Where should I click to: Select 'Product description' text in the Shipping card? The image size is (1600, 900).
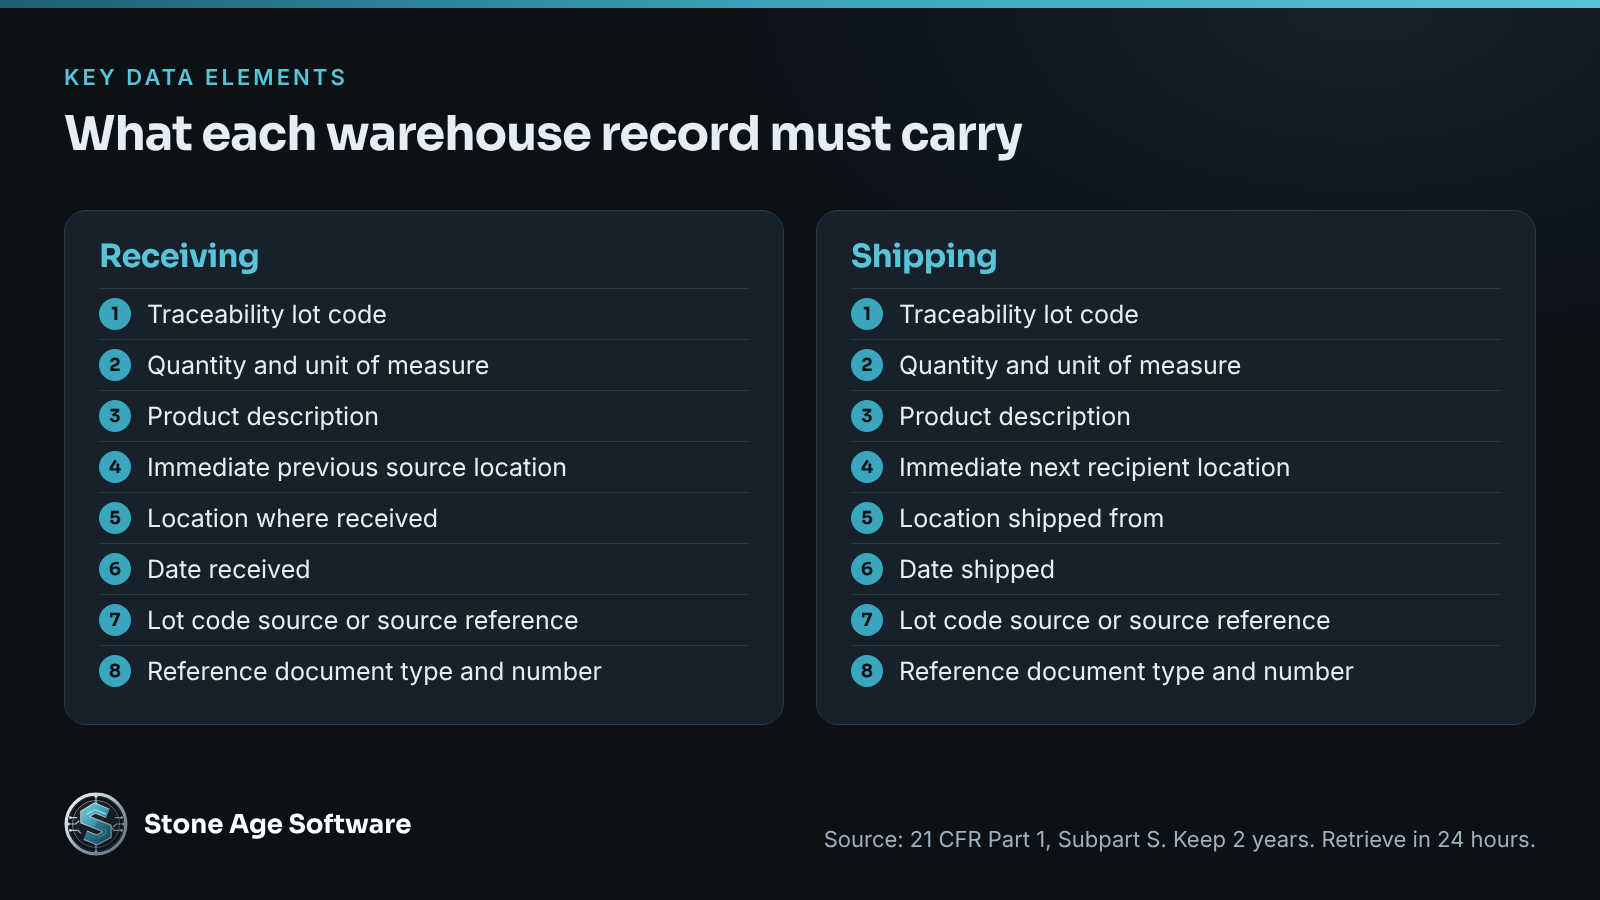click(x=1015, y=416)
